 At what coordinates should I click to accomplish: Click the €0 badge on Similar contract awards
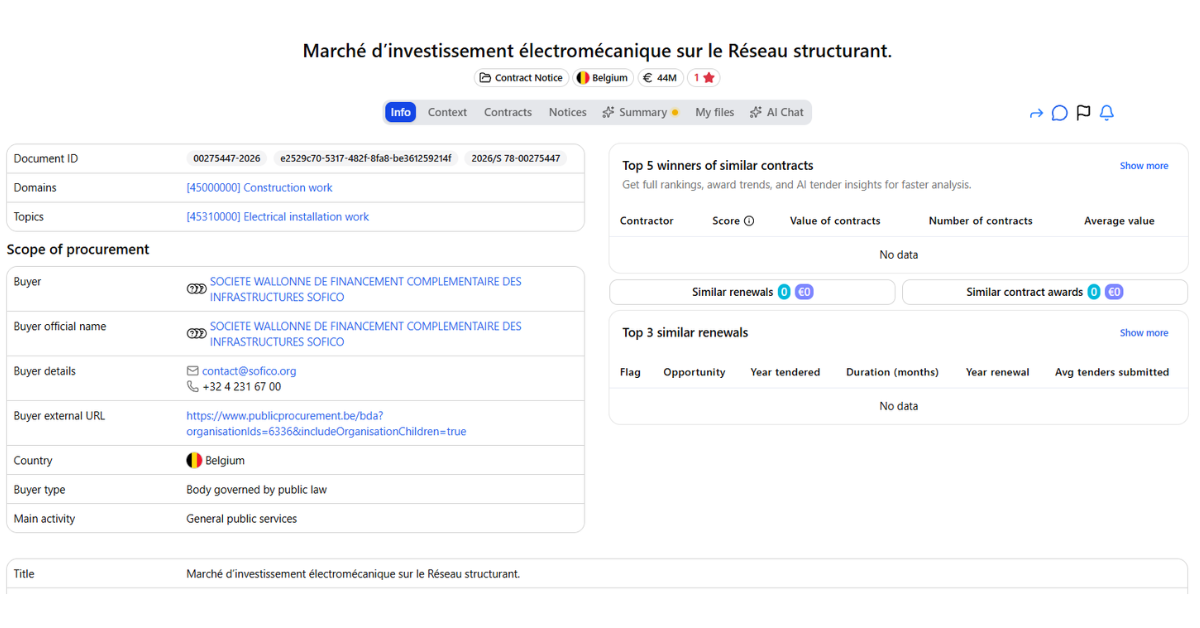click(1114, 292)
